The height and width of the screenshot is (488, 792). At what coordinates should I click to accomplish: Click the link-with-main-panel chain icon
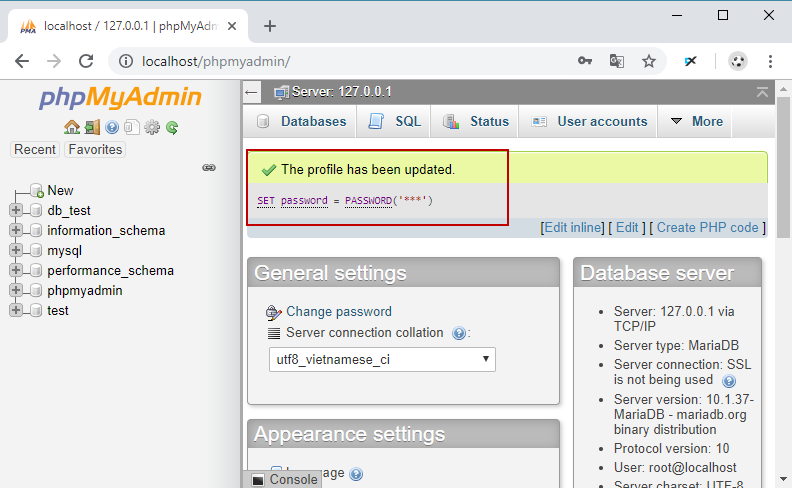(209, 167)
